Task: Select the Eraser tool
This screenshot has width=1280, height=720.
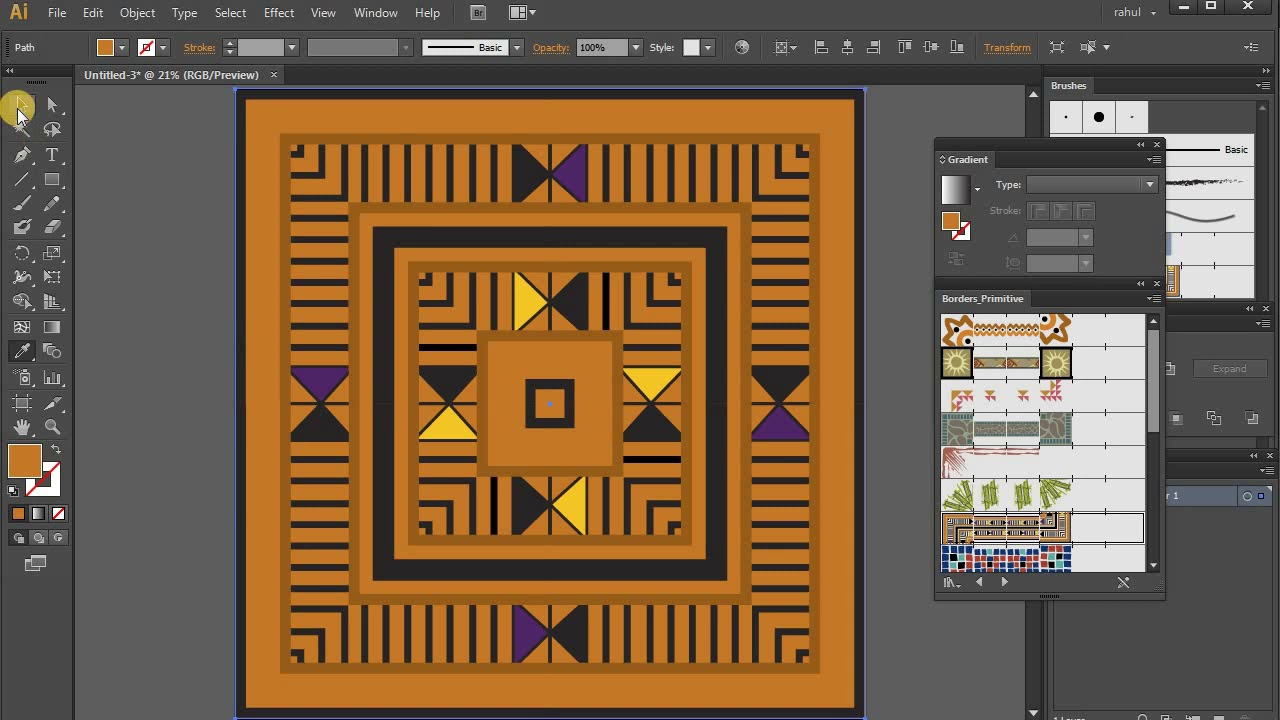Action: pos(52,228)
